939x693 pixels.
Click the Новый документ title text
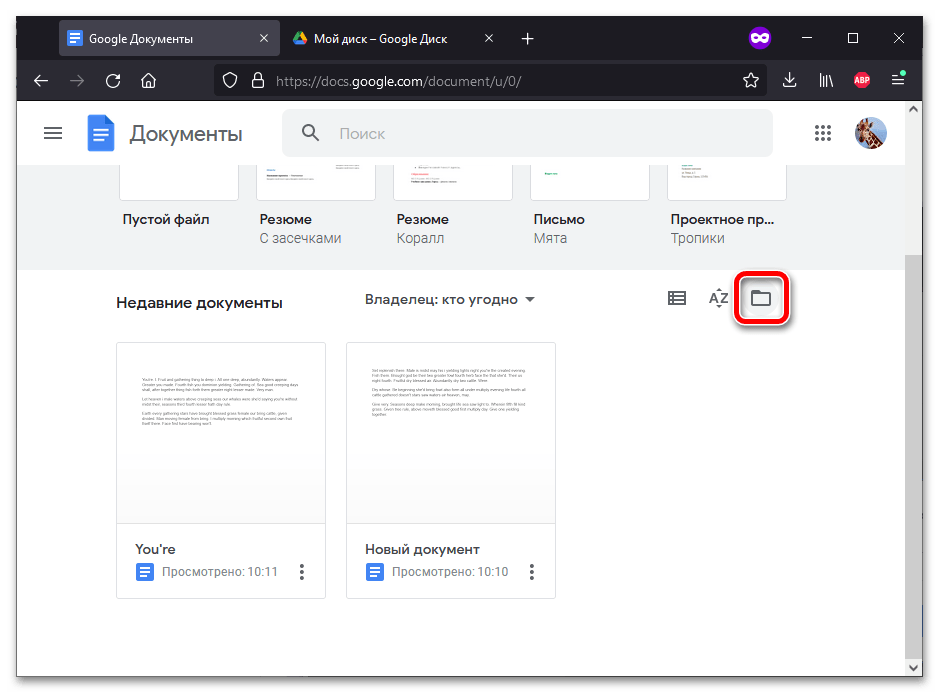(x=422, y=549)
